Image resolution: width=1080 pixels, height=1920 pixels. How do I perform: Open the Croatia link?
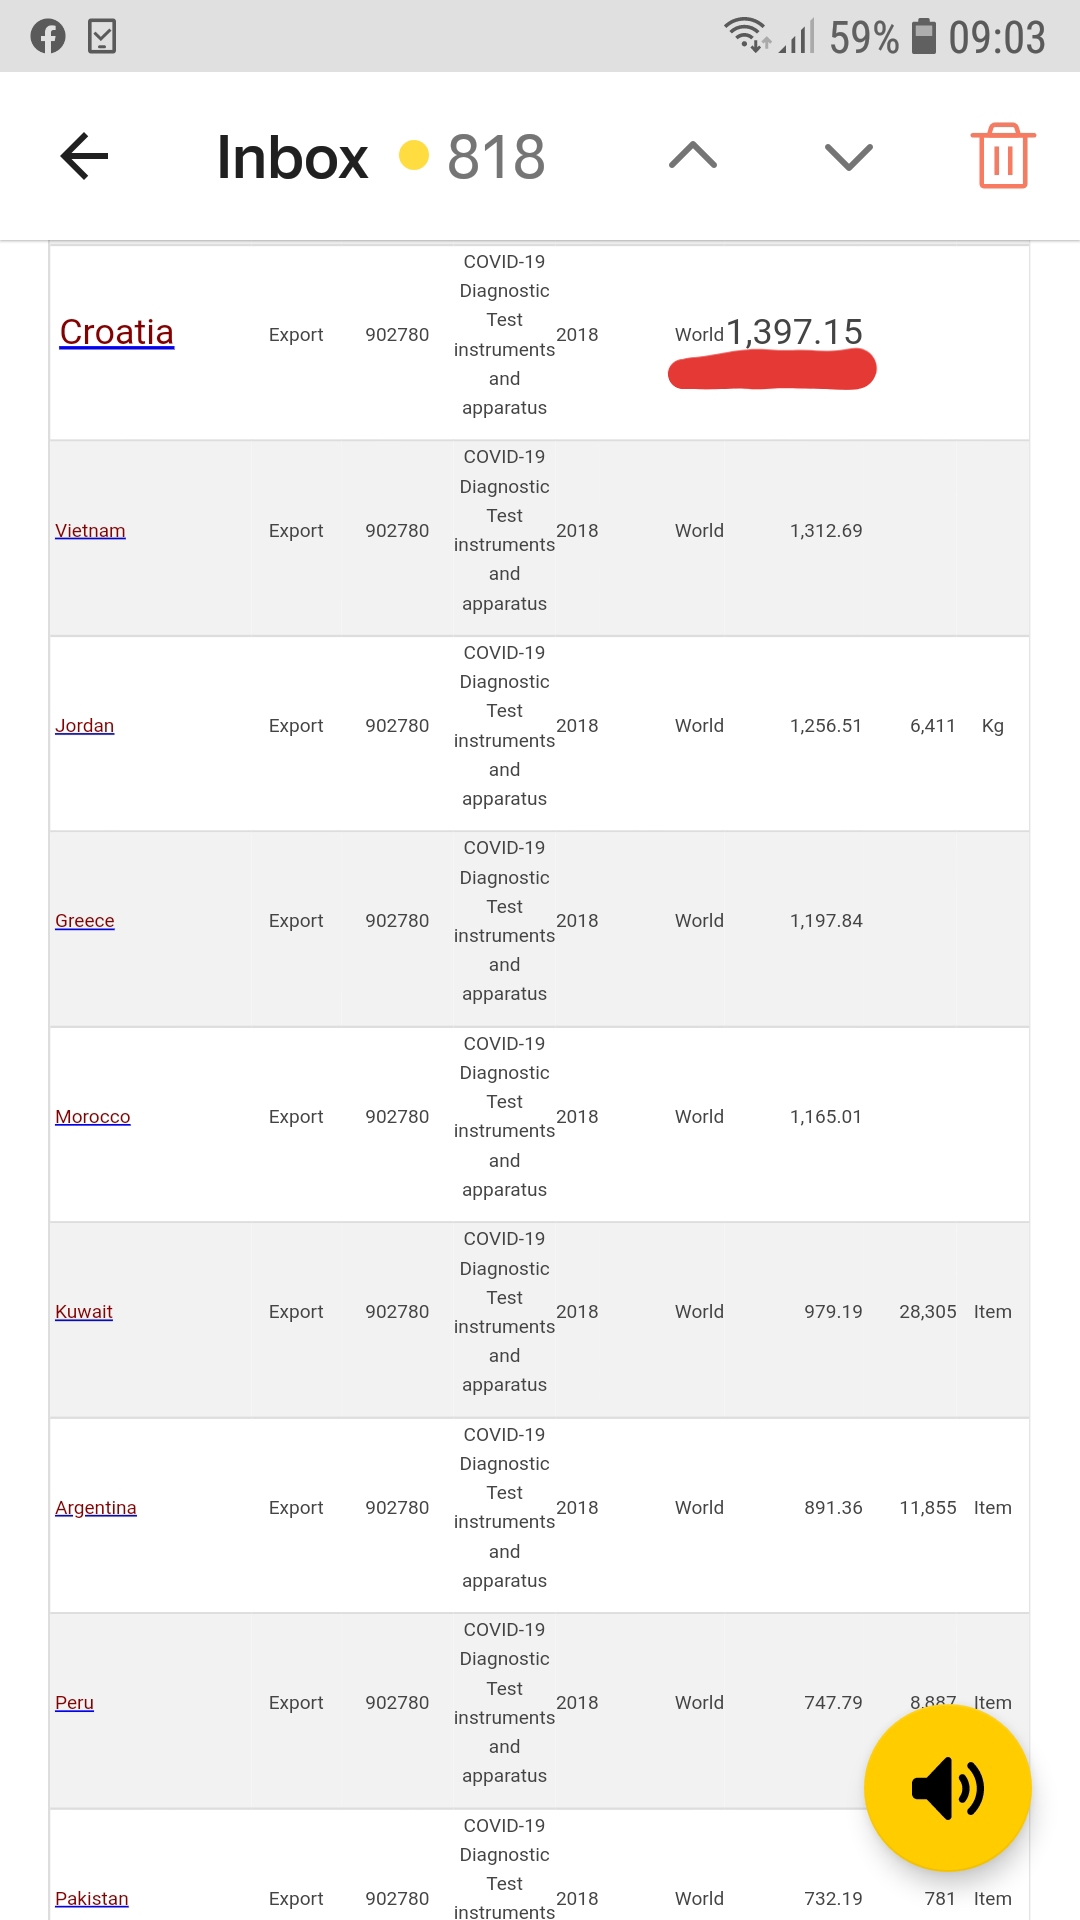(x=116, y=332)
